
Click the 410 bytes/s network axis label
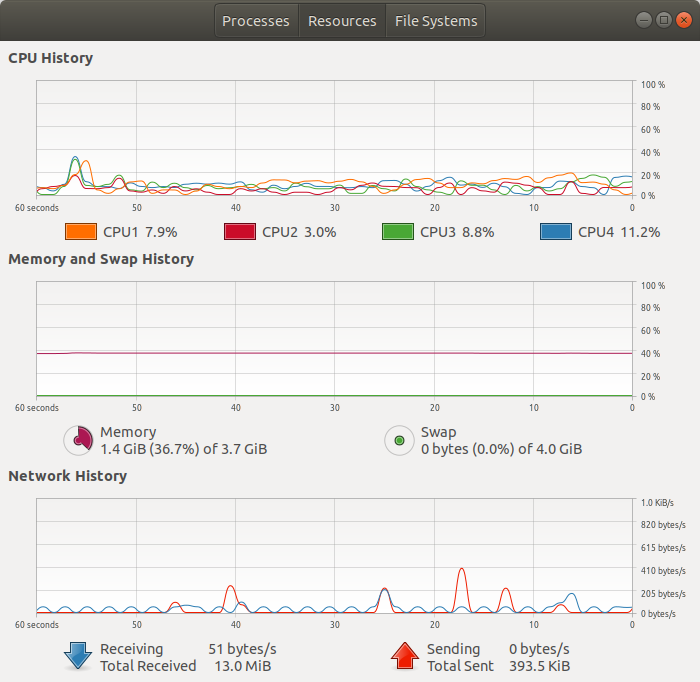click(663, 570)
